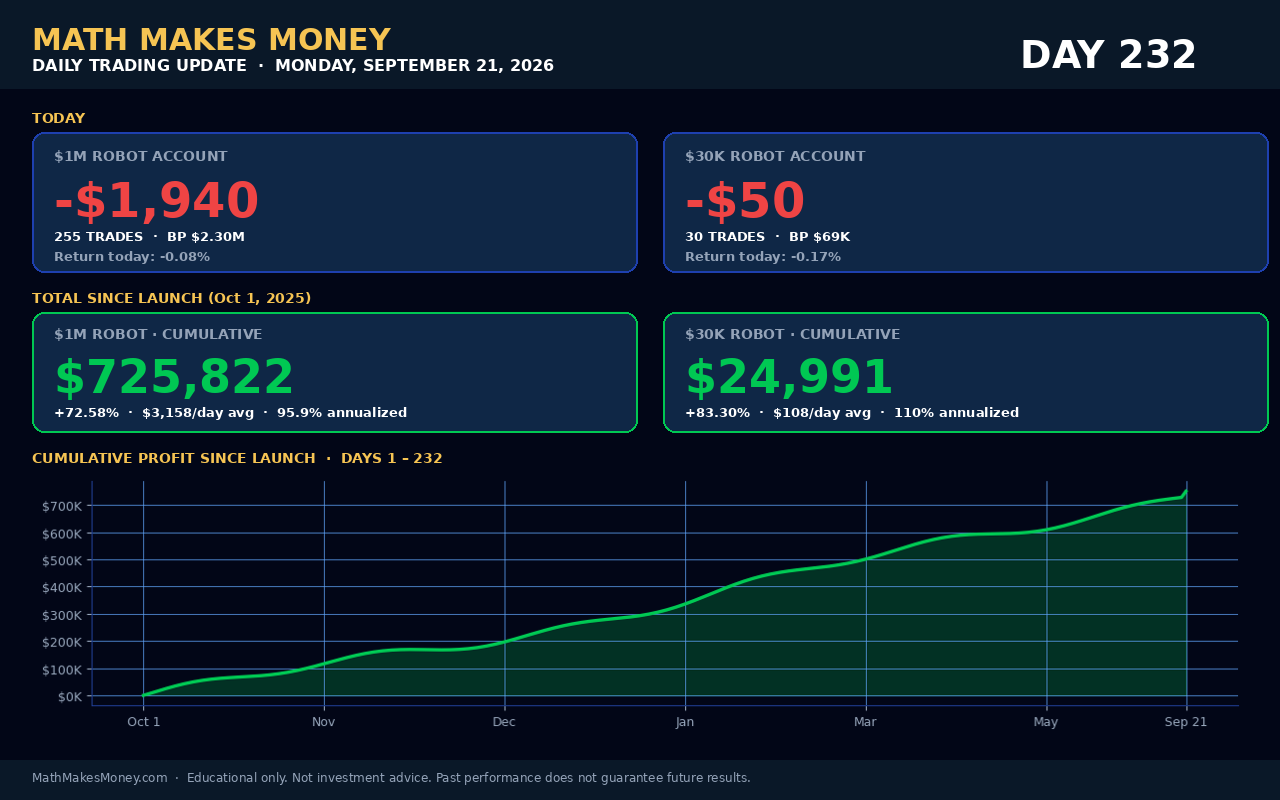Click the $30K ROBOT · CUMULATIVE label
This screenshot has width=1280, height=800.
(x=792, y=335)
